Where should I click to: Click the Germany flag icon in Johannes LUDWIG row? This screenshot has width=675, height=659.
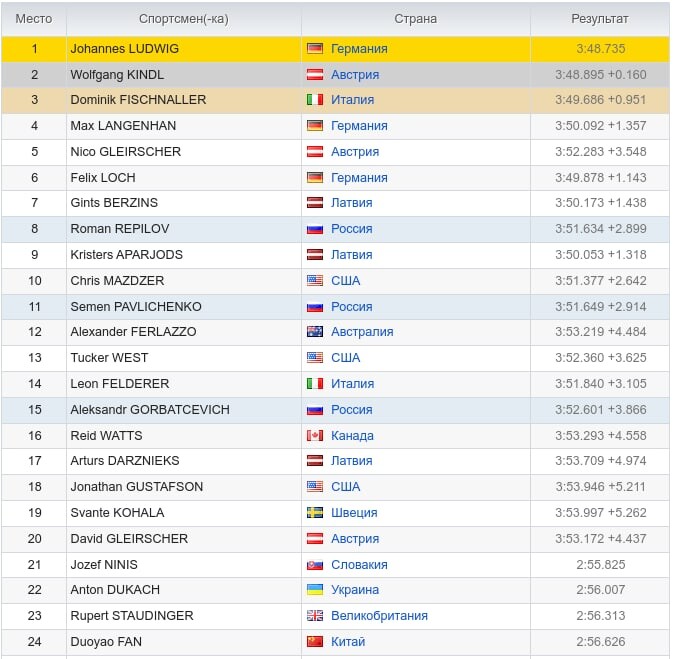tap(315, 49)
